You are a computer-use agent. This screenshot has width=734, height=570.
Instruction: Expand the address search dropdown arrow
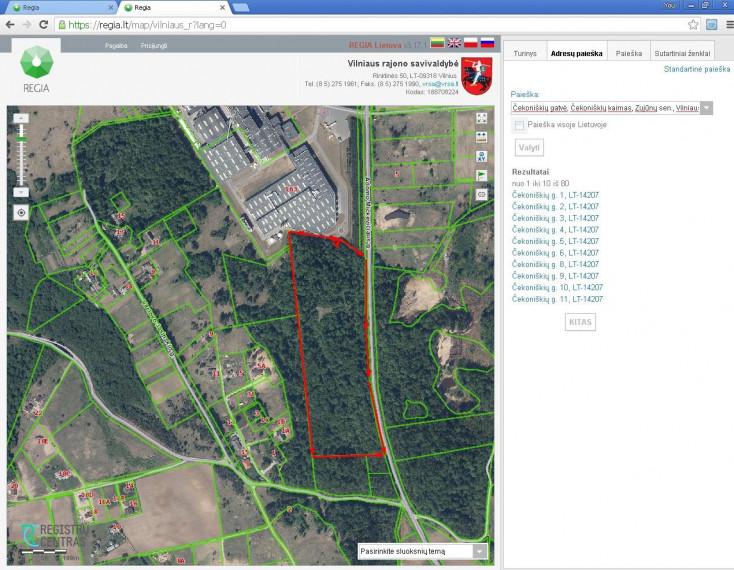coord(706,108)
